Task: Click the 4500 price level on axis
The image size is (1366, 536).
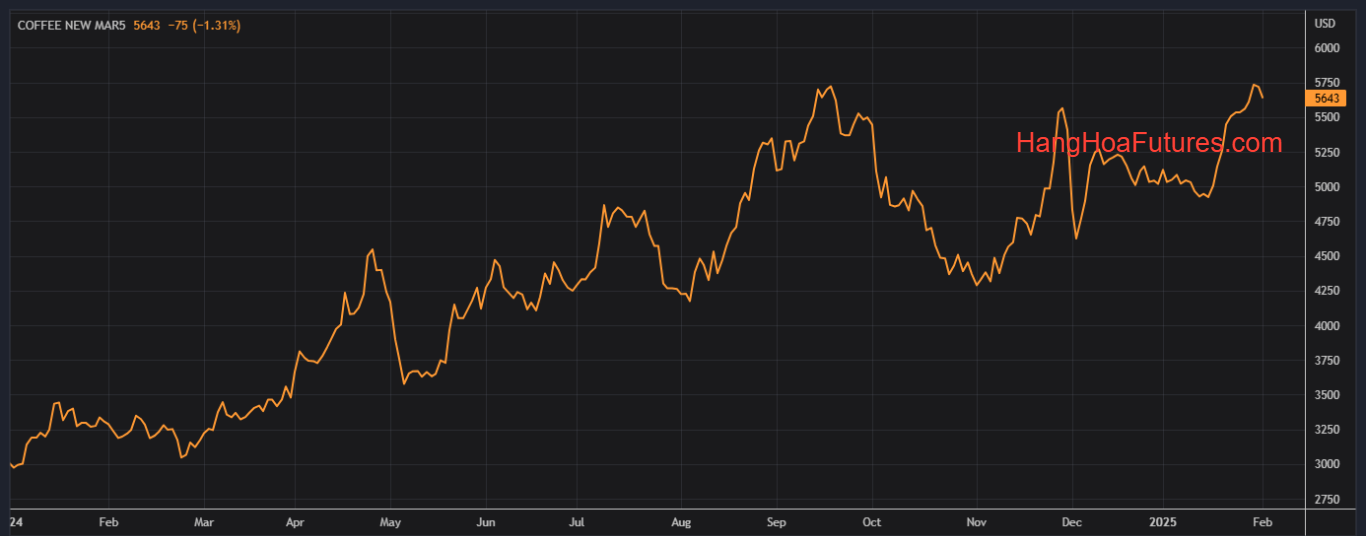Action: (x=1327, y=256)
